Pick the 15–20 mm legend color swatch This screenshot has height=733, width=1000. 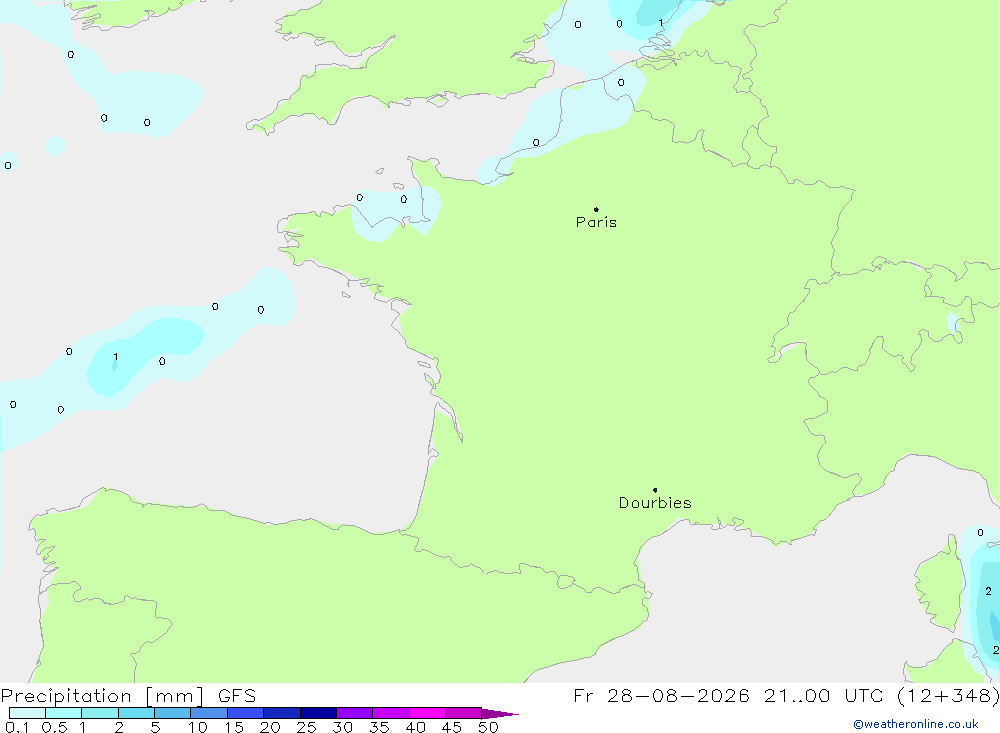tap(246, 713)
